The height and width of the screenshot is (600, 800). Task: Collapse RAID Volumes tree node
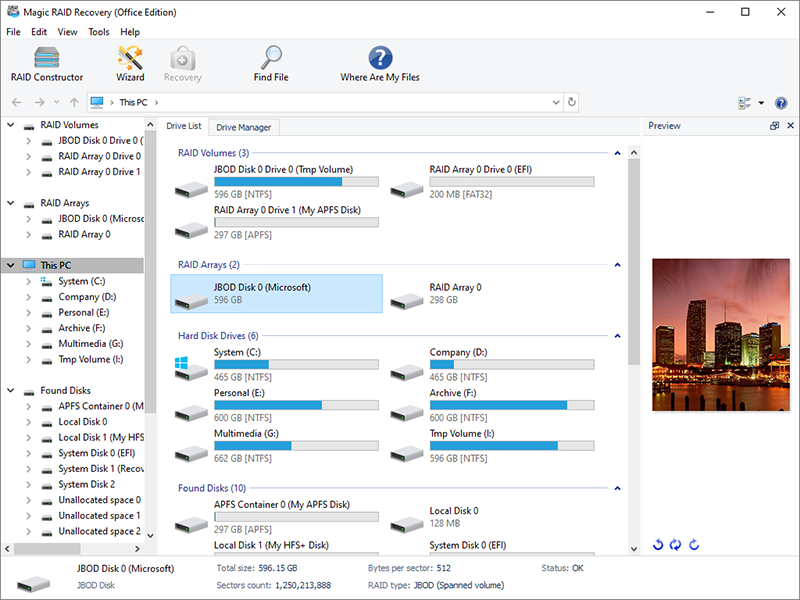tap(11, 125)
